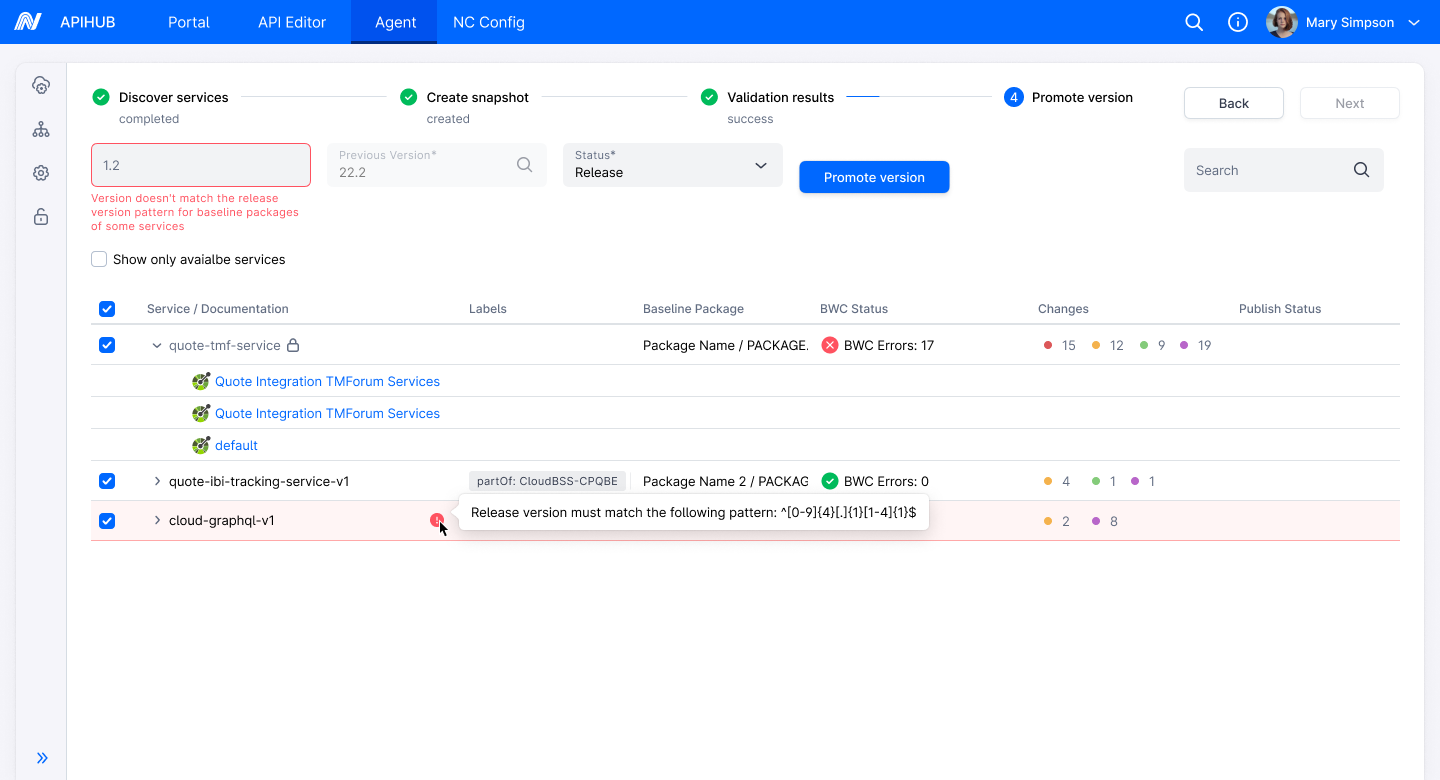The height and width of the screenshot is (780, 1440).
Task: Switch to the Portal tab
Action: (x=189, y=22)
